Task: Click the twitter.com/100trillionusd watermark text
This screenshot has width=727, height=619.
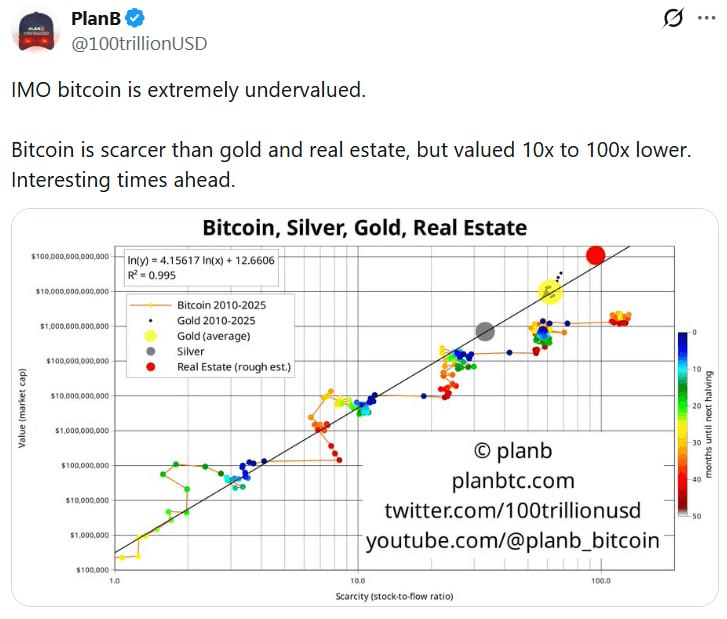Action: 512,510
